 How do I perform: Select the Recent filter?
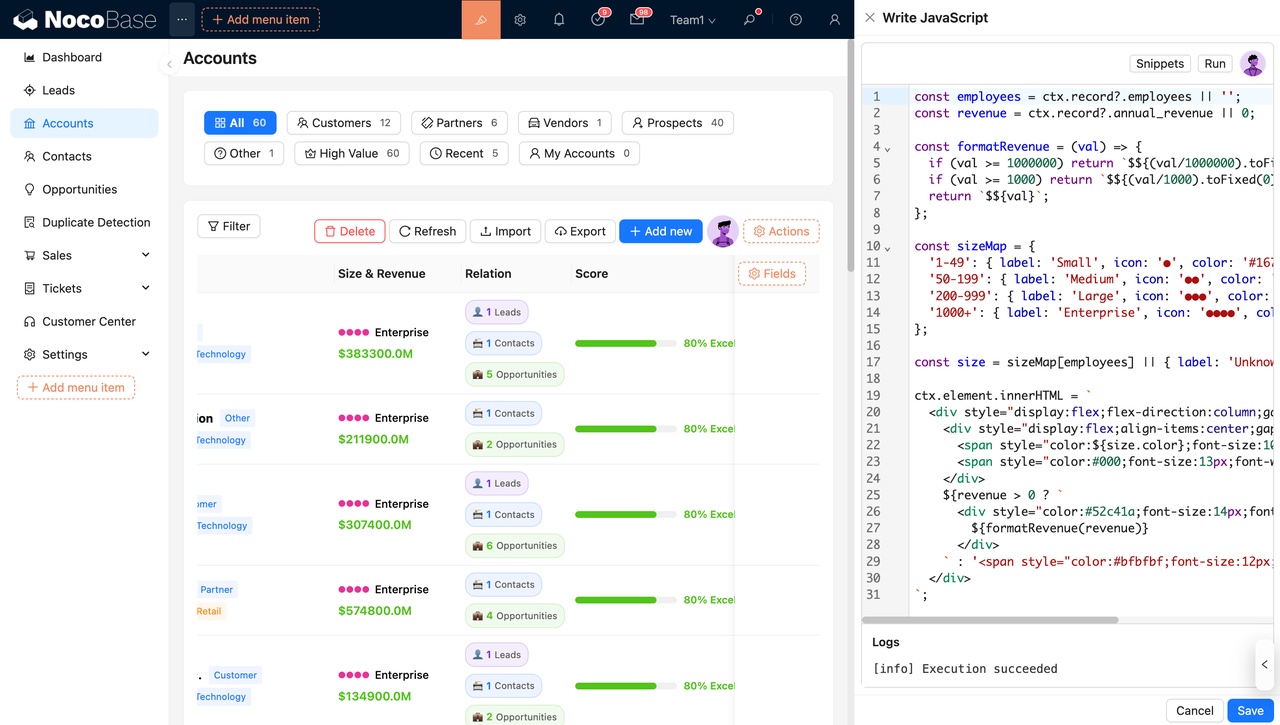pyautogui.click(x=464, y=153)
